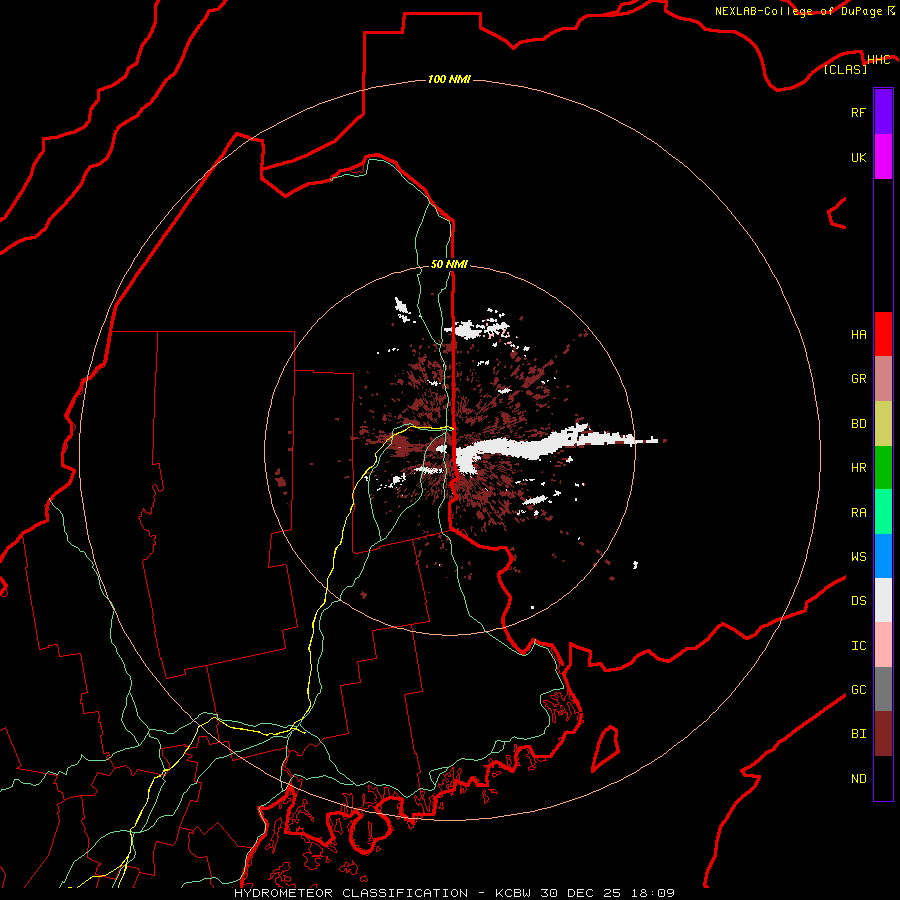Screen dimensions: 900x900
Task: Click the HHC product label
Action: point(878,60)
